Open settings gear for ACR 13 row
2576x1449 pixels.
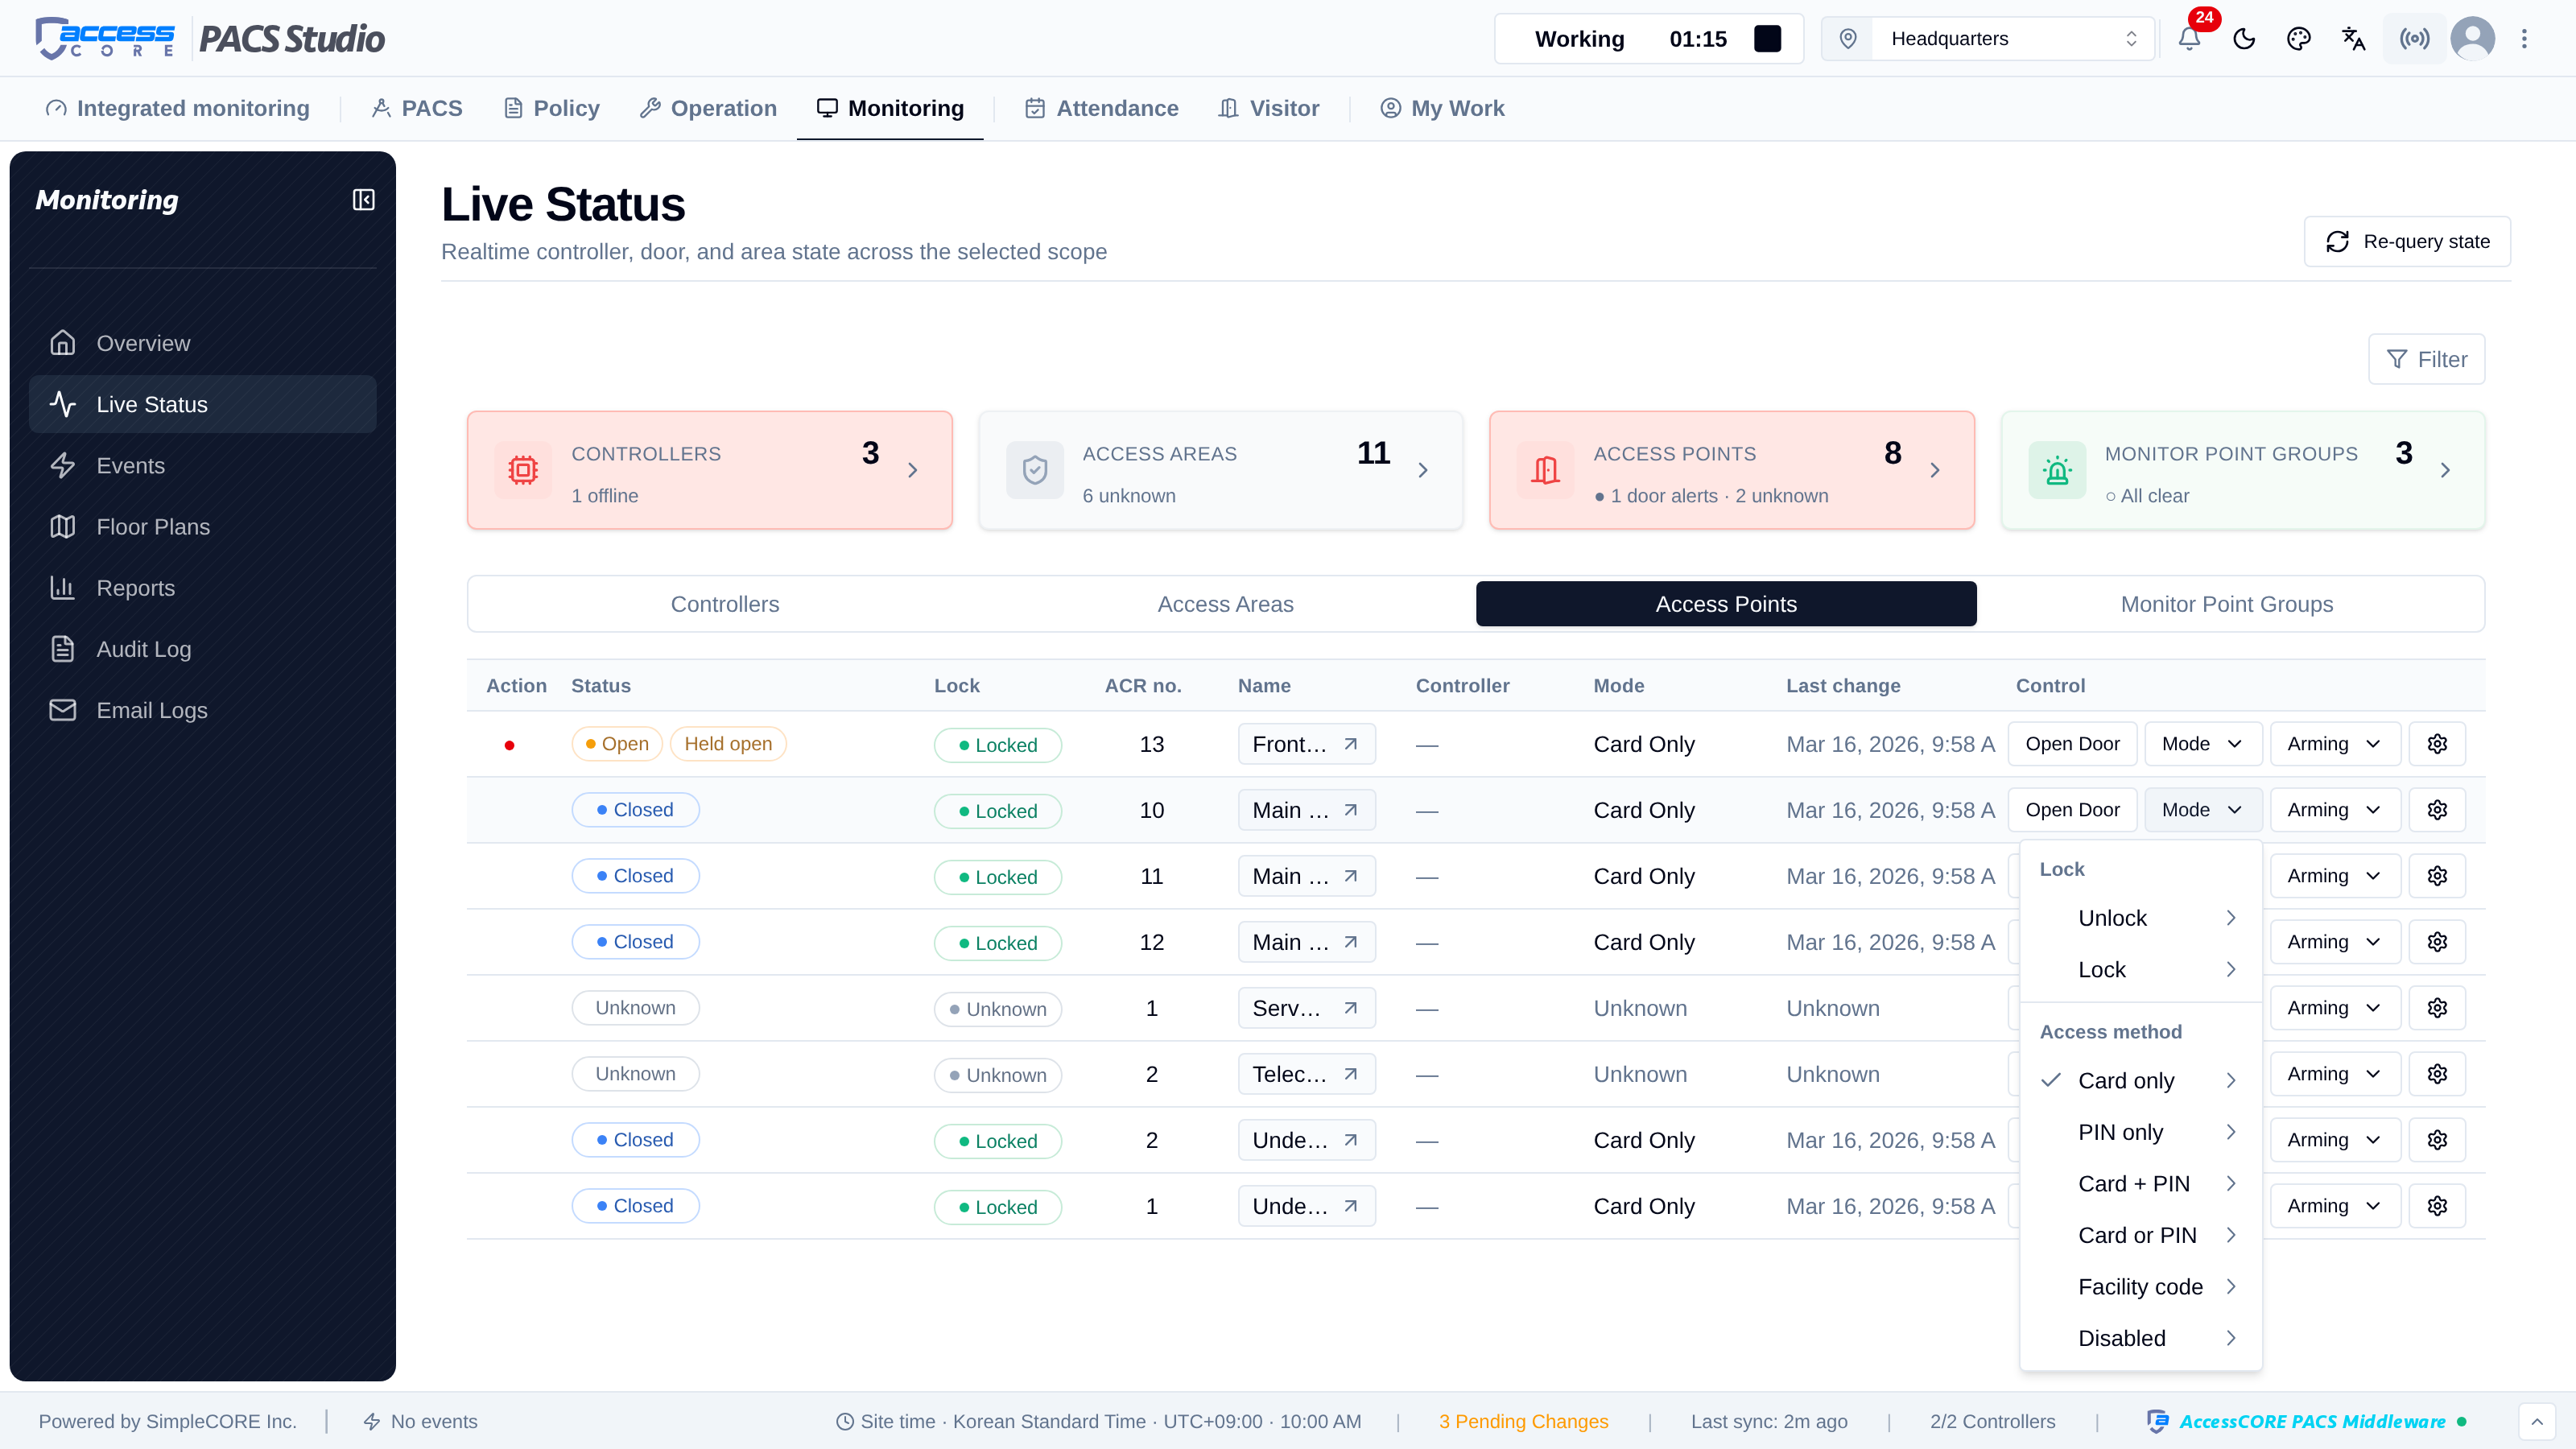pos(2437,744)
